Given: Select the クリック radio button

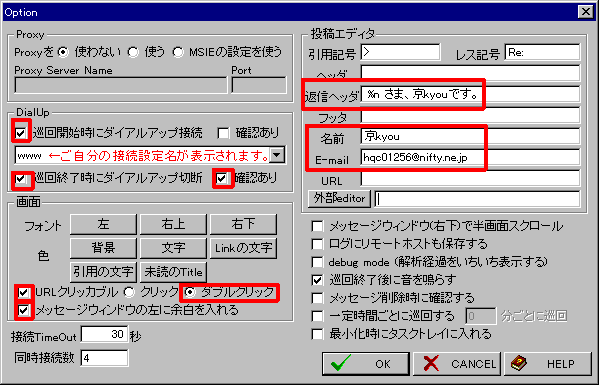Looking at the screenshot, I should click(130, 293).
